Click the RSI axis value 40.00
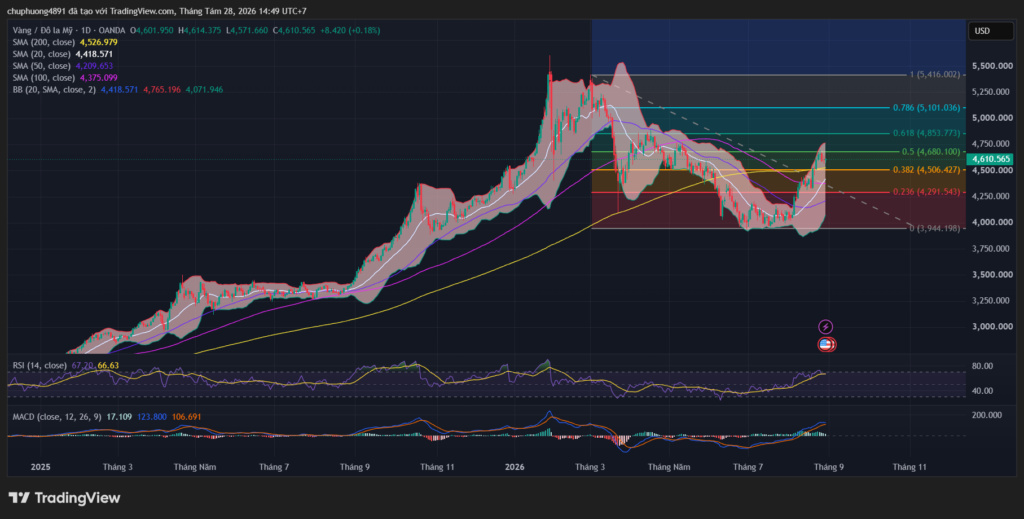 pos(982,391)
